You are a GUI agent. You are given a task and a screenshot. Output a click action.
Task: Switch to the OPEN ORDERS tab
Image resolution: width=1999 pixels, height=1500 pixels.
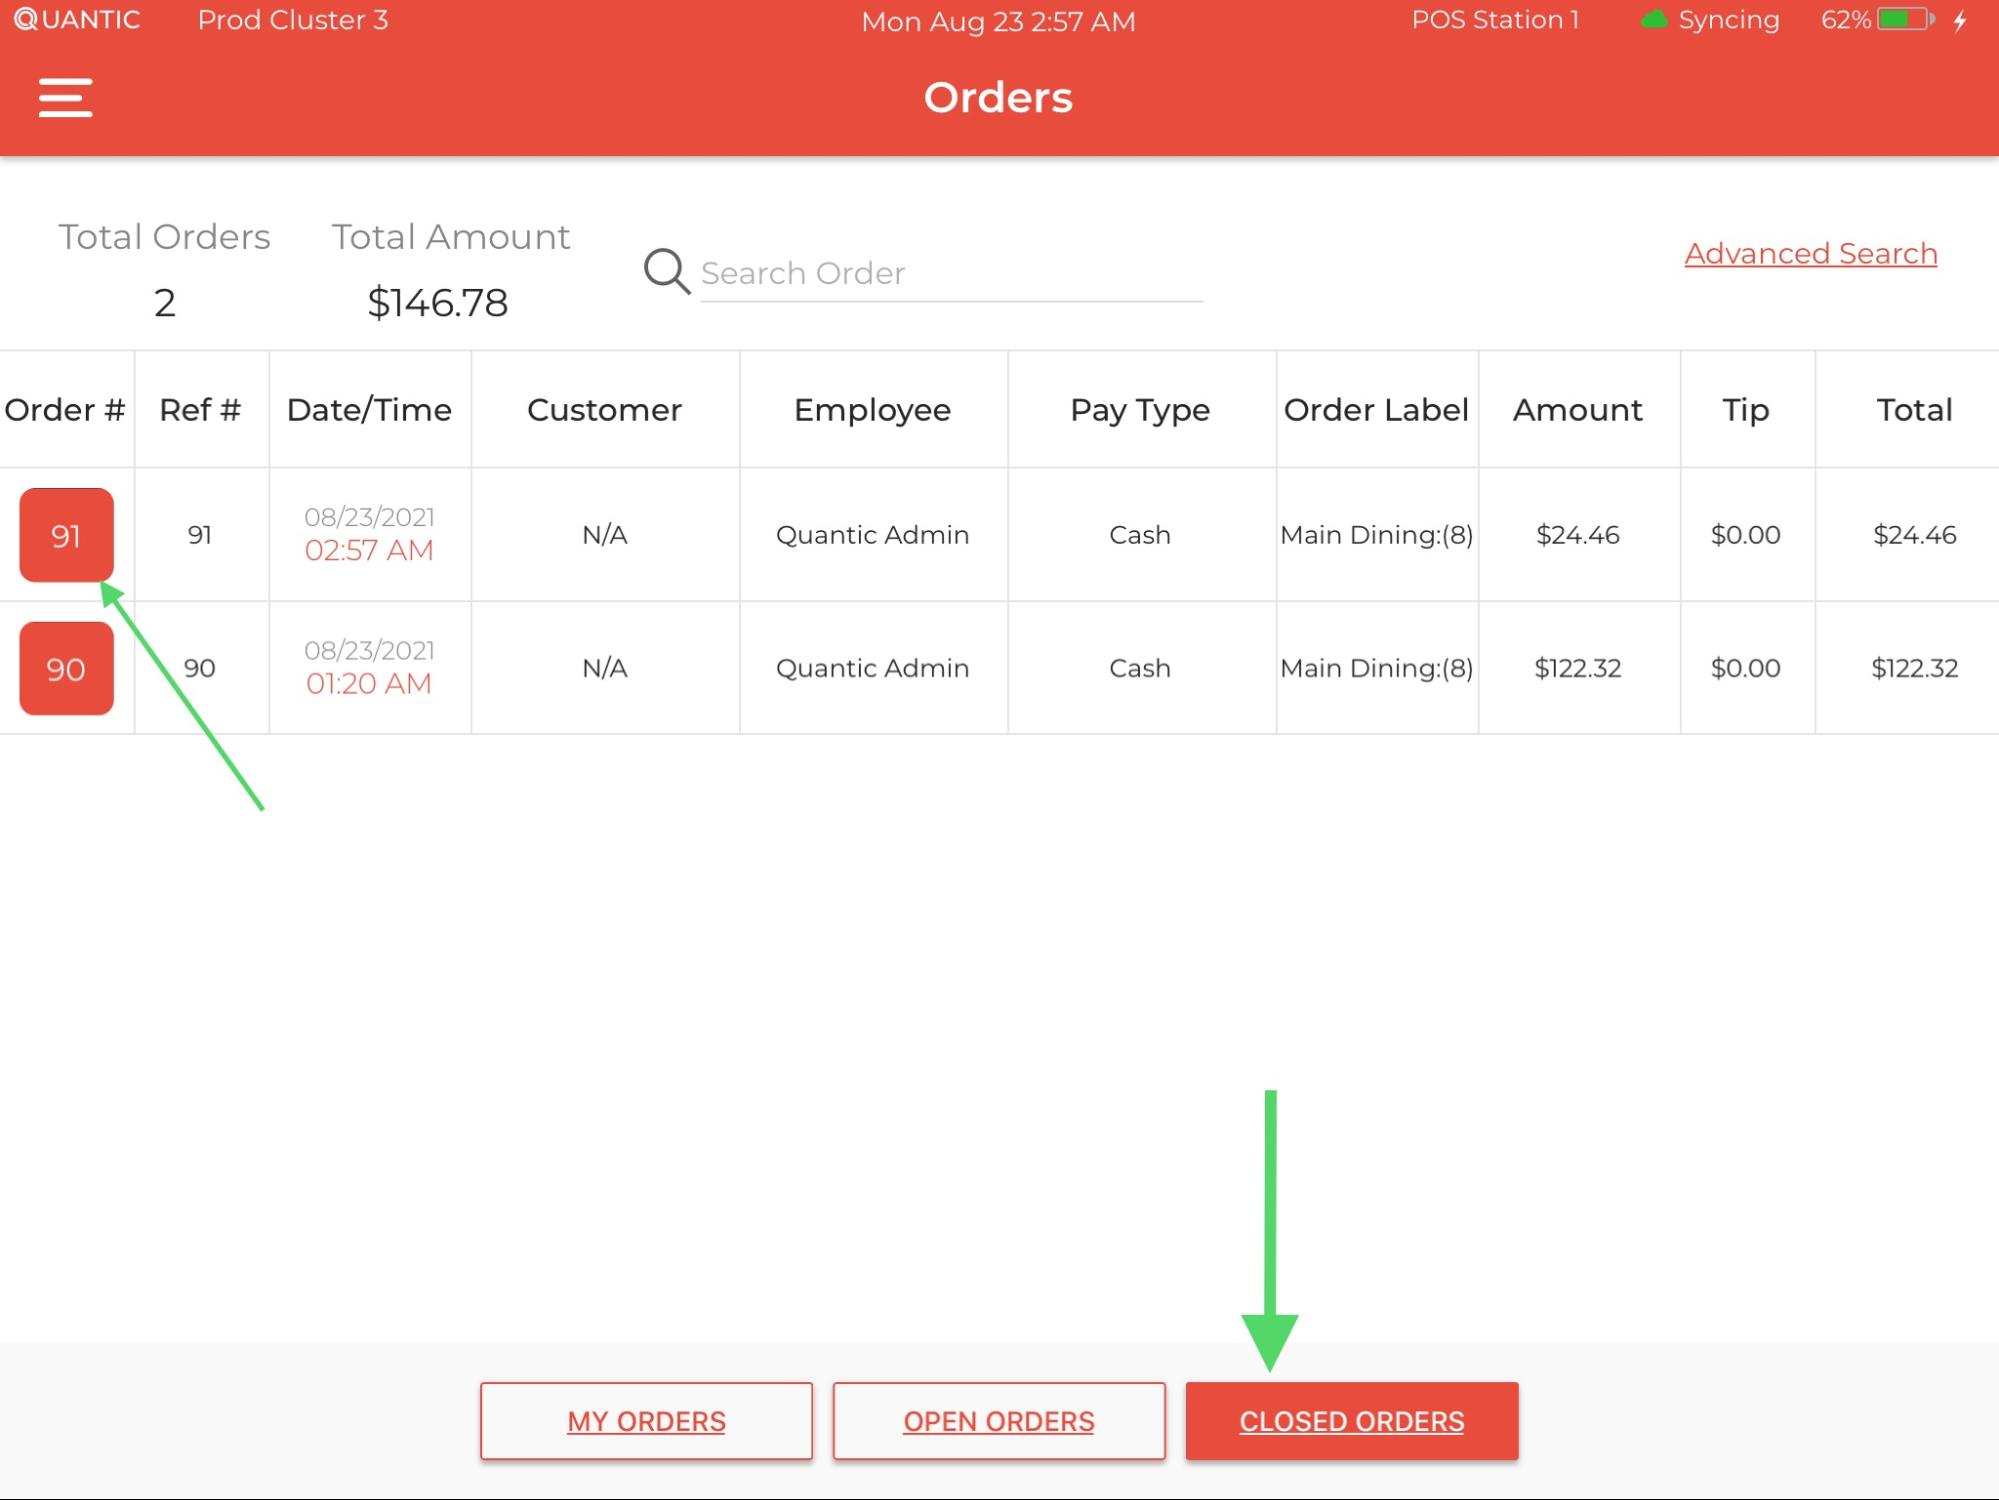998,1420
